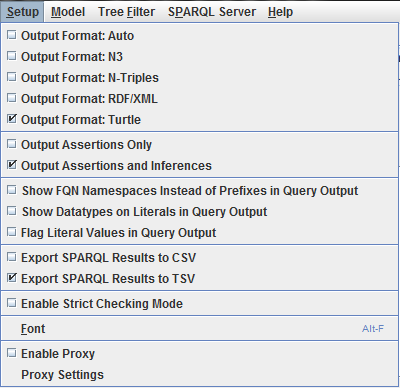The image size is (400, 388).
Task: Enable Show Datatypes on Literals option
Action: tap(199, 211)
